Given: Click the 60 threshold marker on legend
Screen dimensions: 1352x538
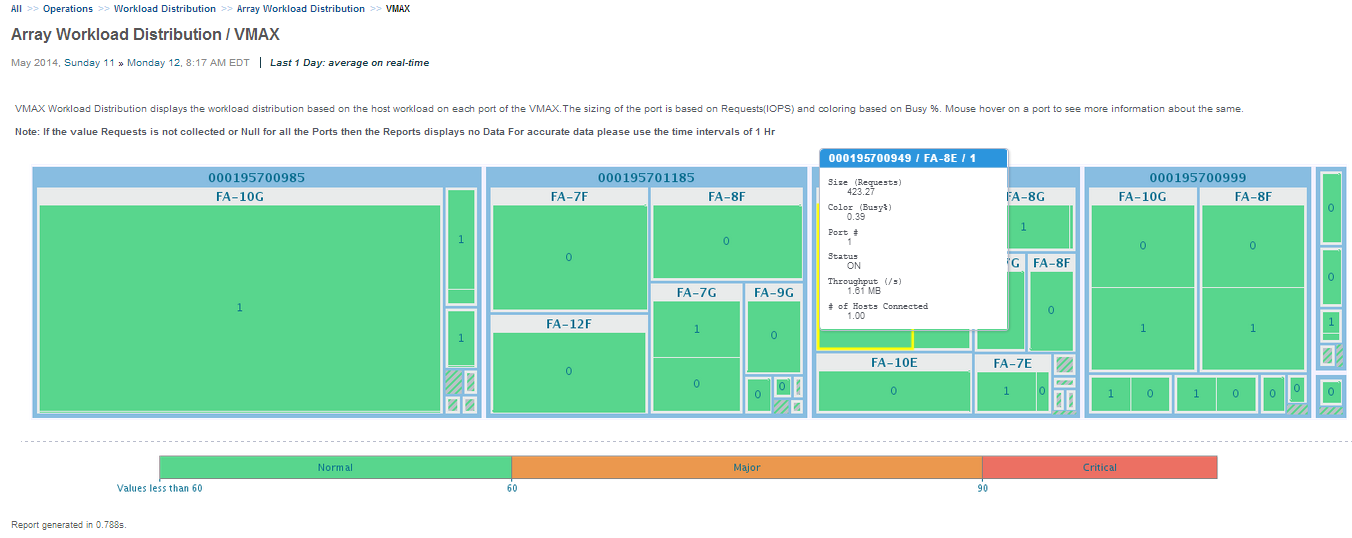Looking at the screenshot, I should coord(511,488).
